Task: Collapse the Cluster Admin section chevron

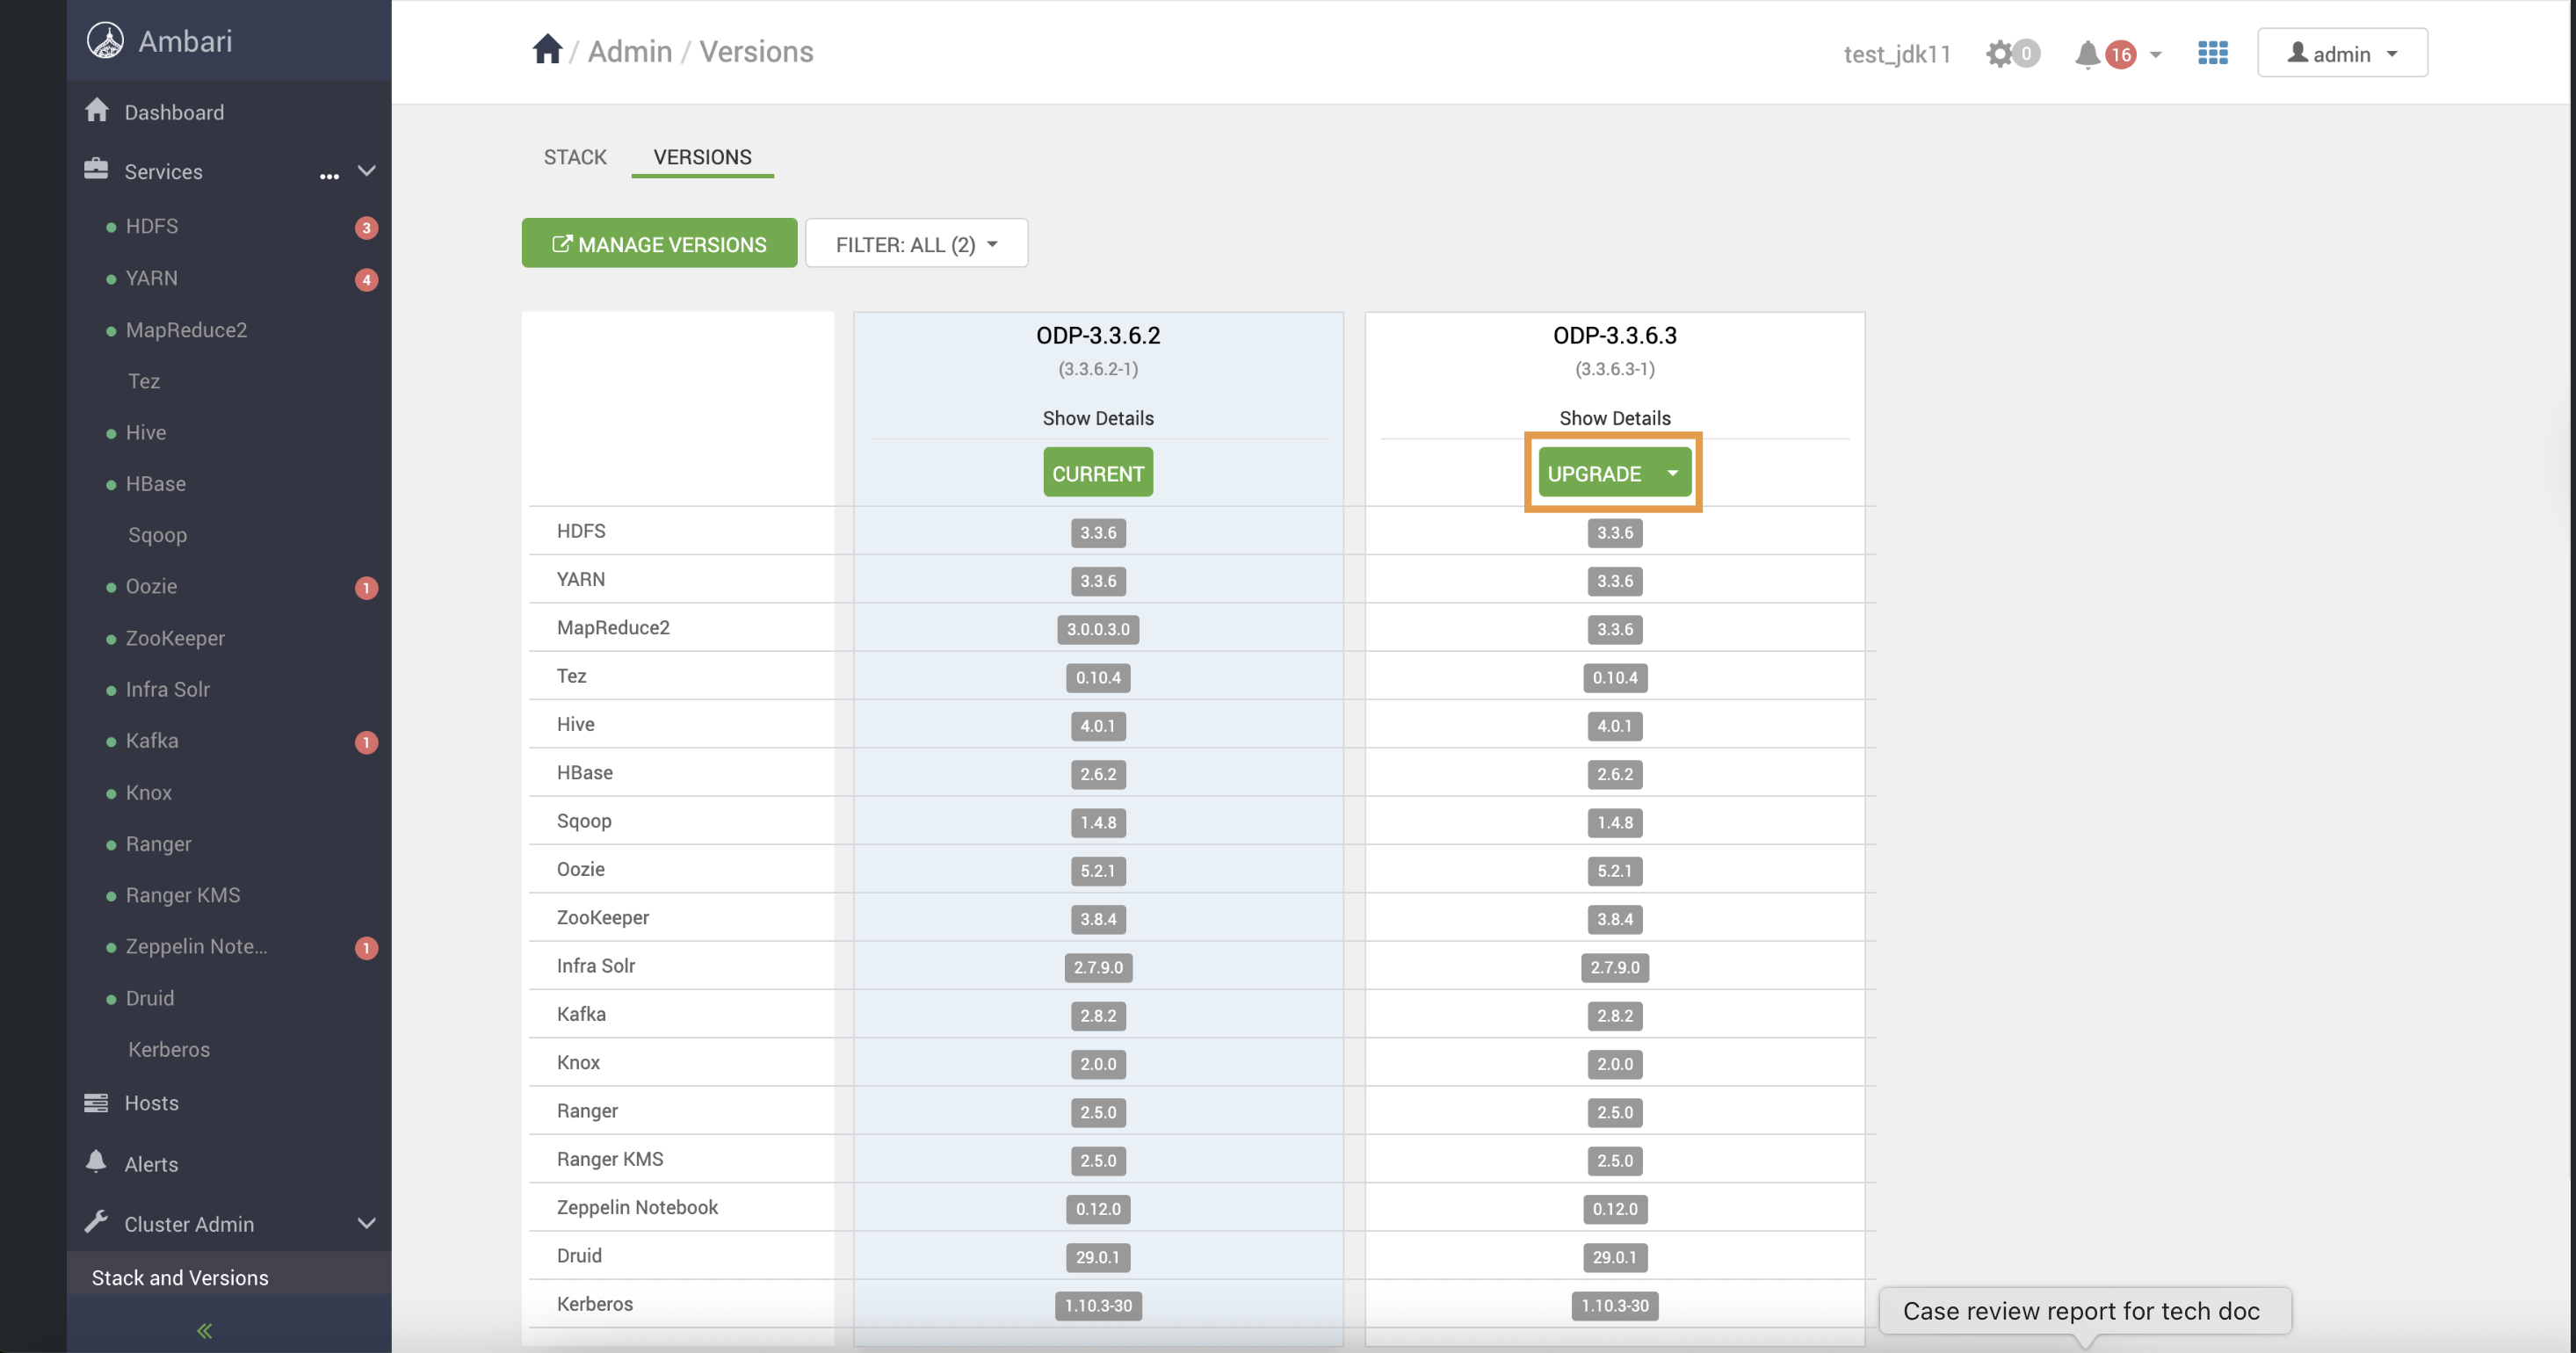Action: tap(367, 1223)
